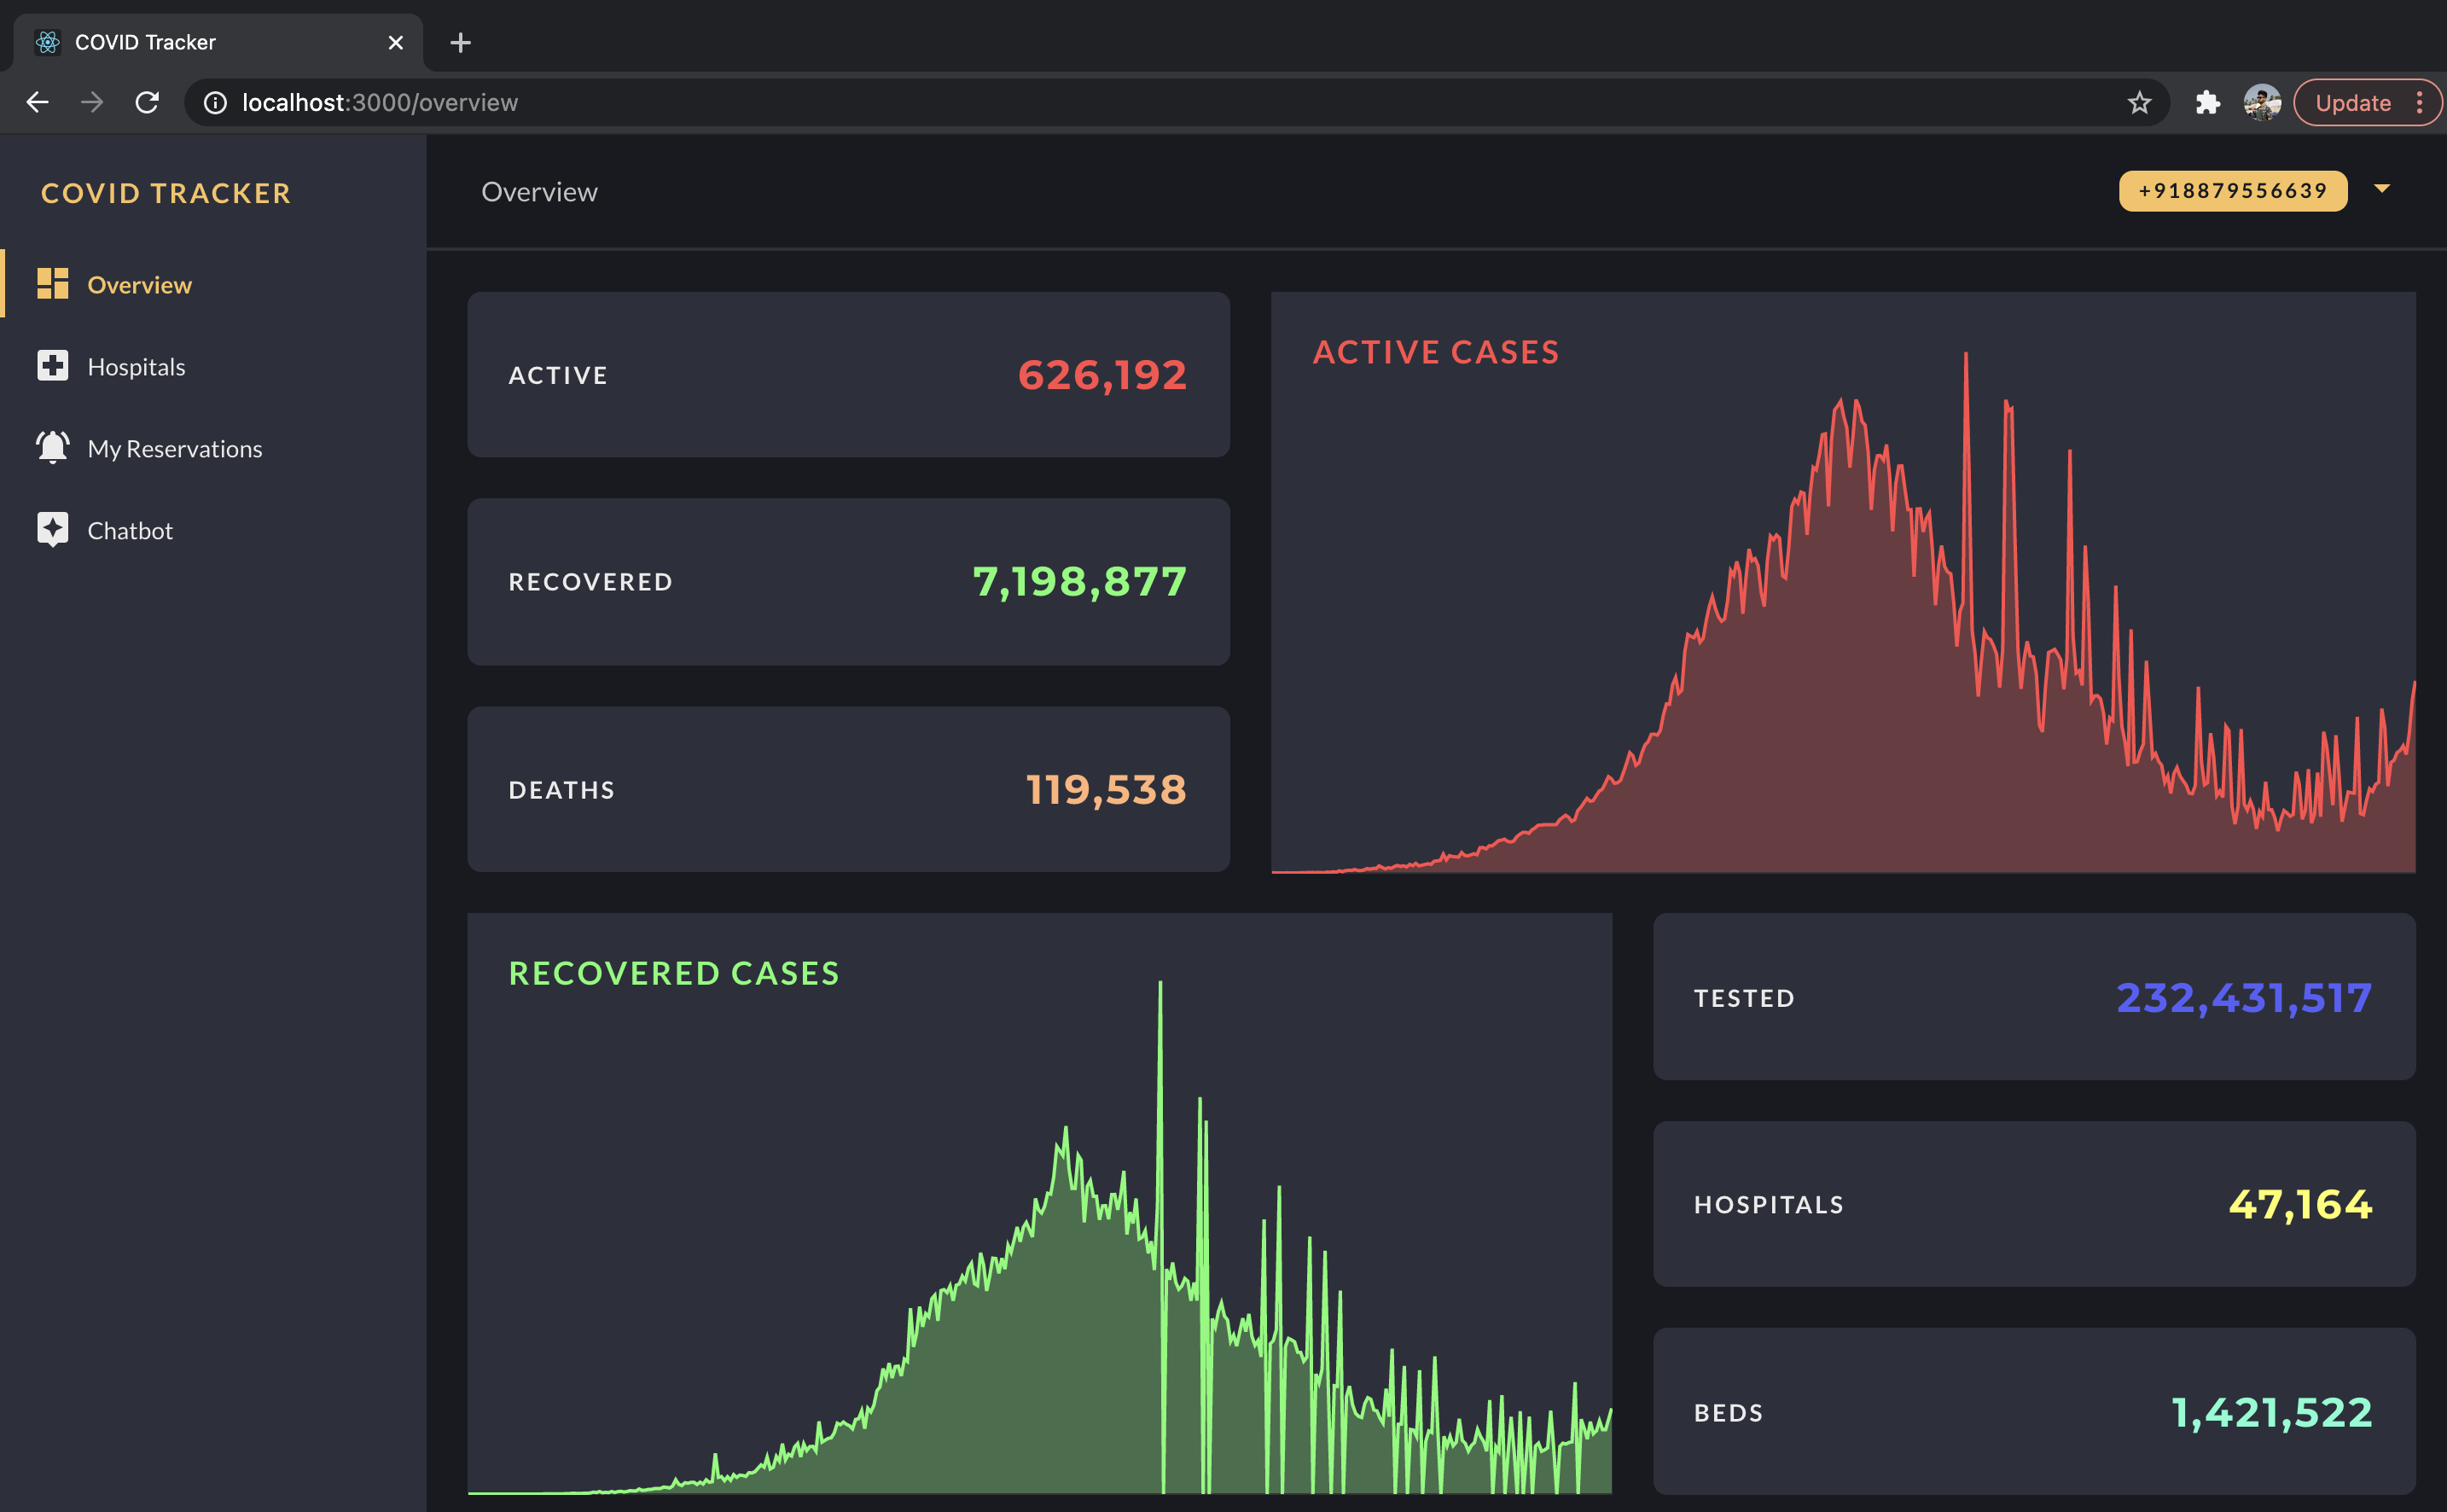Screen dimensions: 2447x1512
Task: View site information icon in address bar
Action: click(215, 103)
